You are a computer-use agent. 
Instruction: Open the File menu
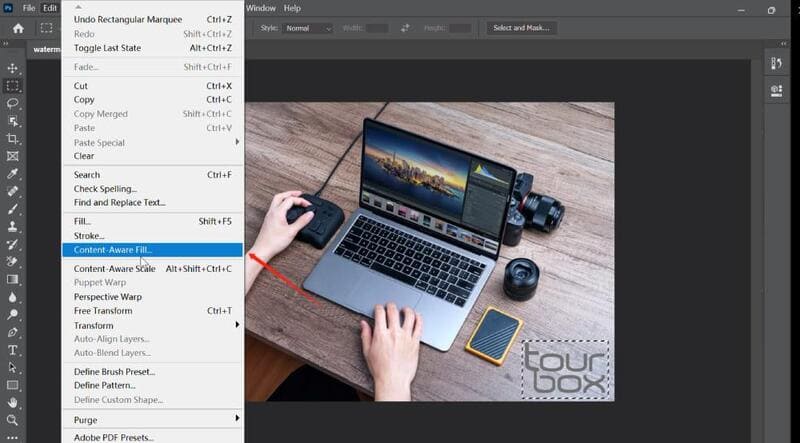[29, 8]
